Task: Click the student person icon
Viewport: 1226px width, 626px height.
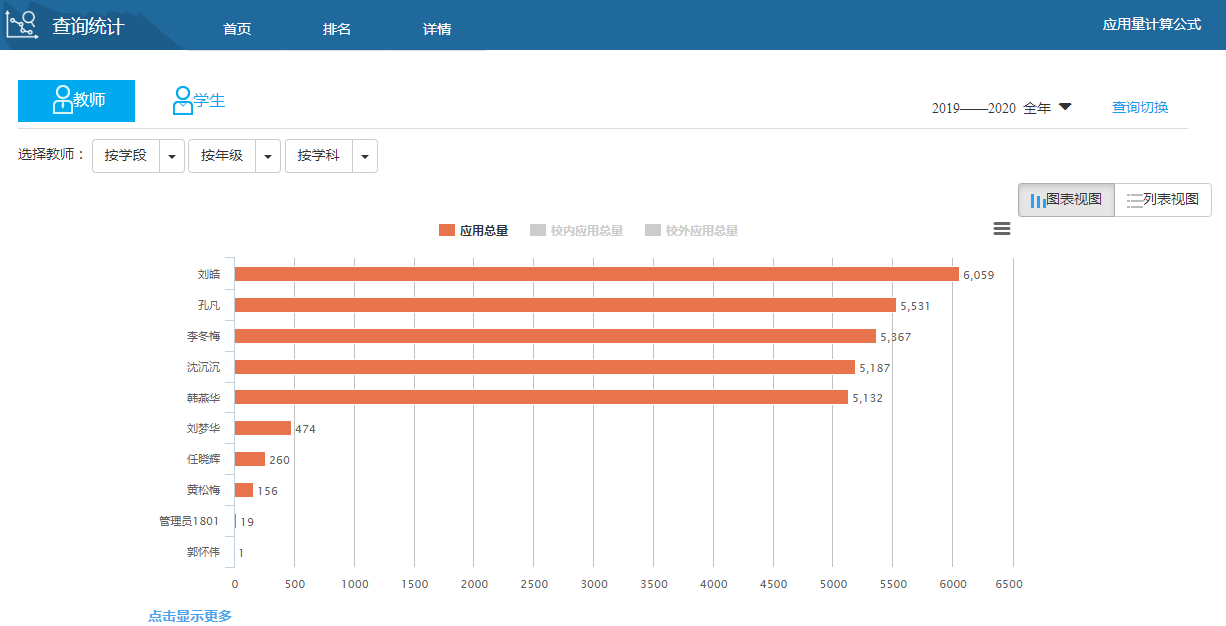Action: click(182, 100)
